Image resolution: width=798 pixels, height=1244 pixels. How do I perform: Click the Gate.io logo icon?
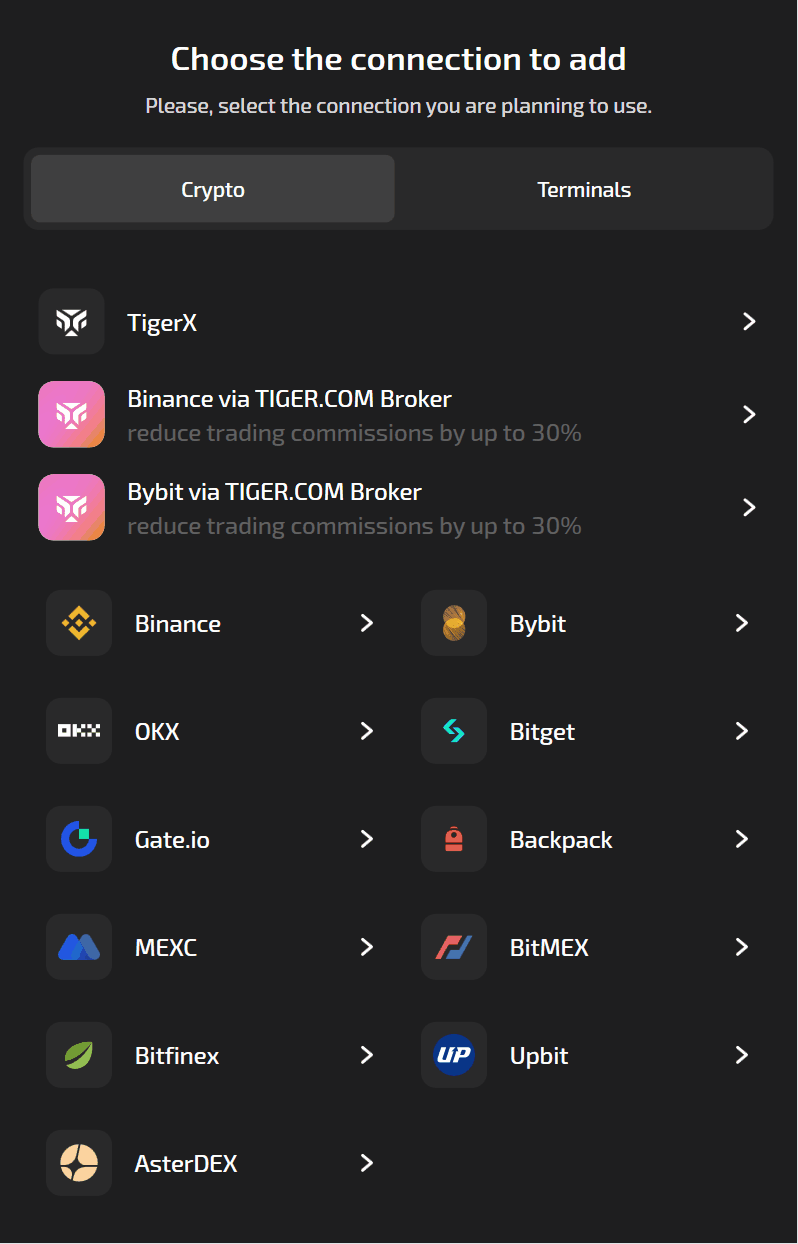click(x=79, y=839)
